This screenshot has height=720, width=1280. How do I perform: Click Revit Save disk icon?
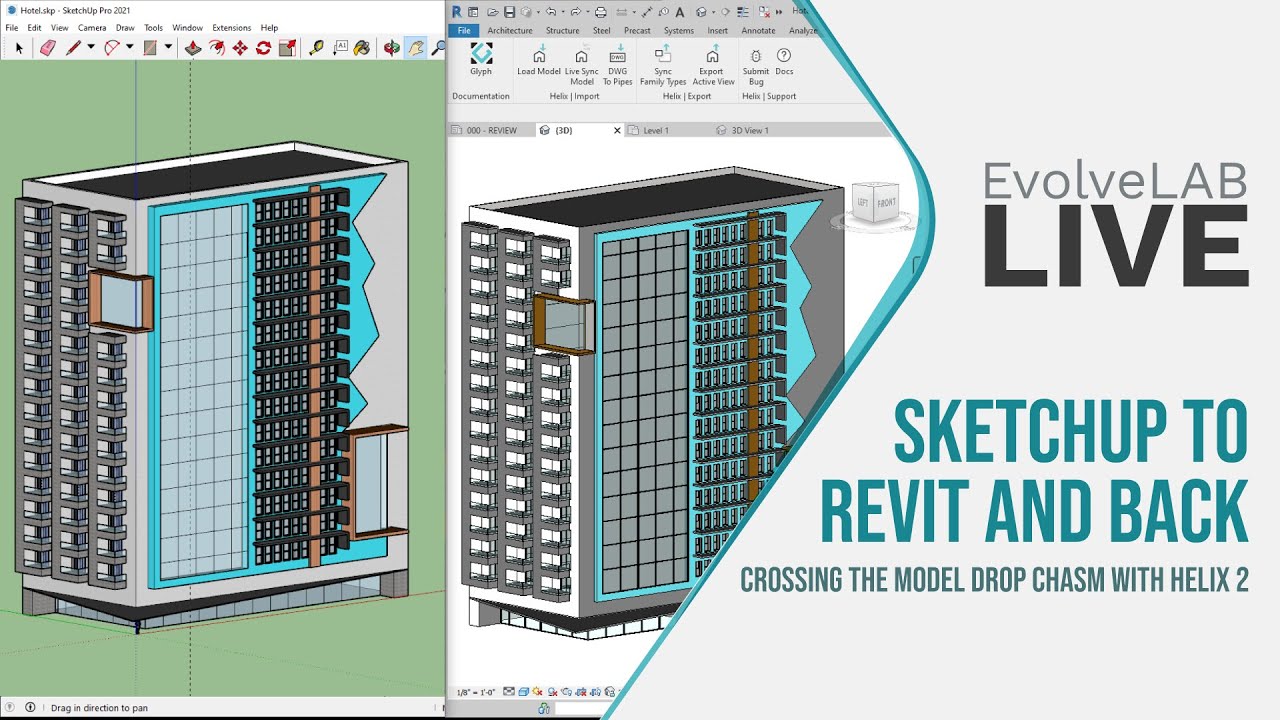pos(510,12)
